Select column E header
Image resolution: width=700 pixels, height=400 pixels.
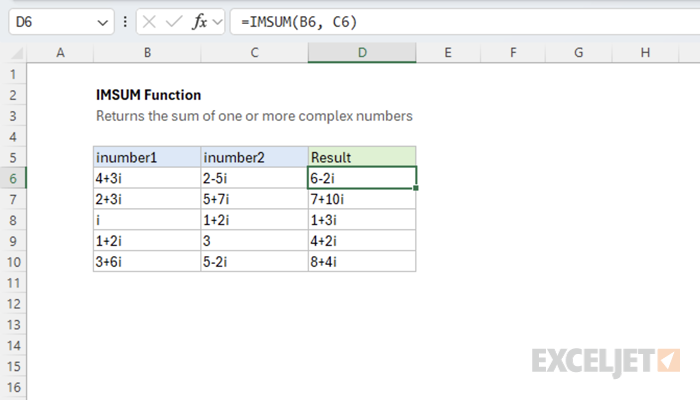448,53
